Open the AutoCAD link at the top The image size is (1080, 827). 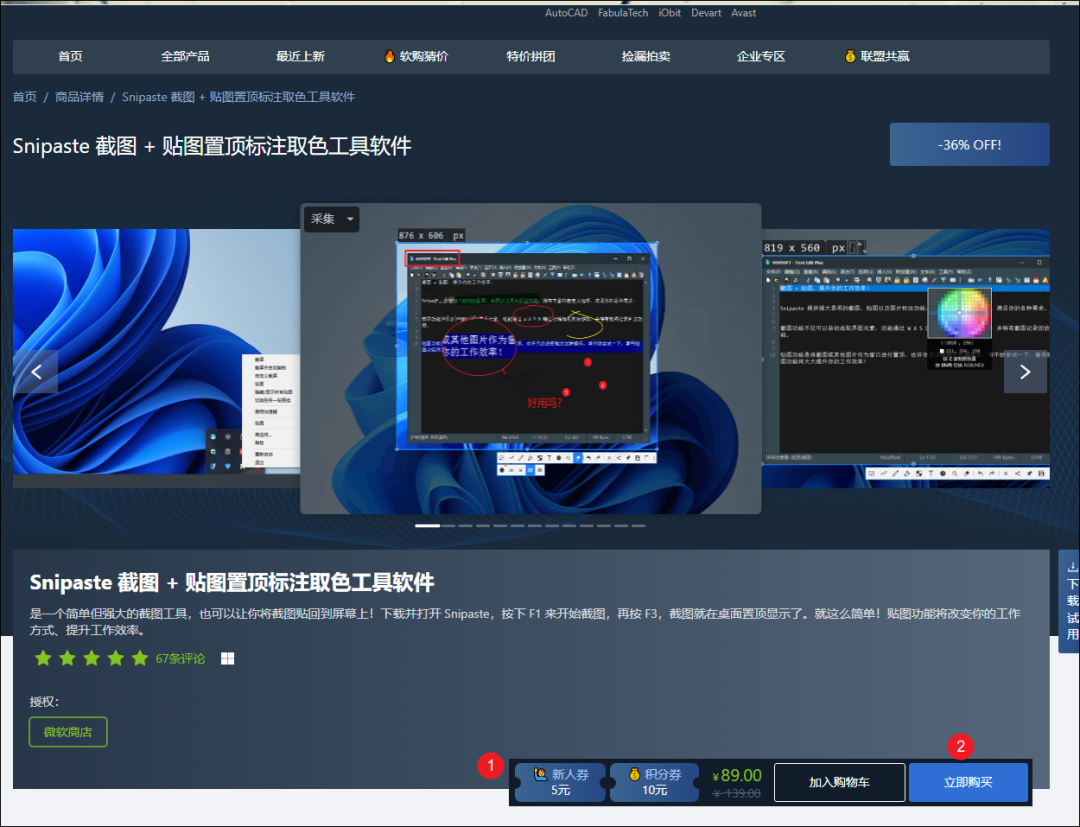click(x=565, y=12)
